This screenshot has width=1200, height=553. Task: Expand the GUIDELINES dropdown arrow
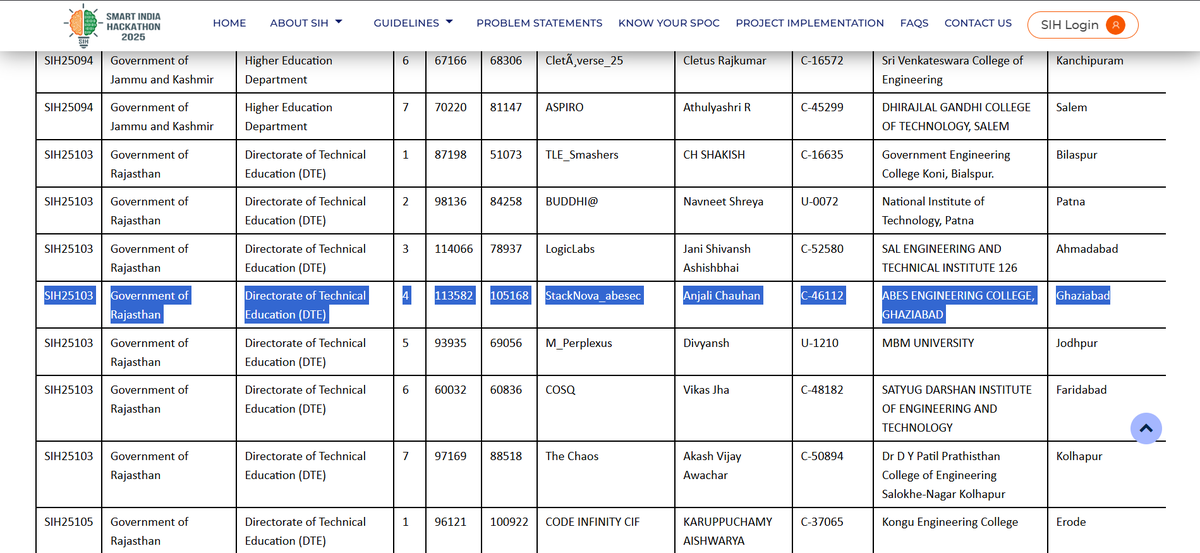click(x=449, y=22)
